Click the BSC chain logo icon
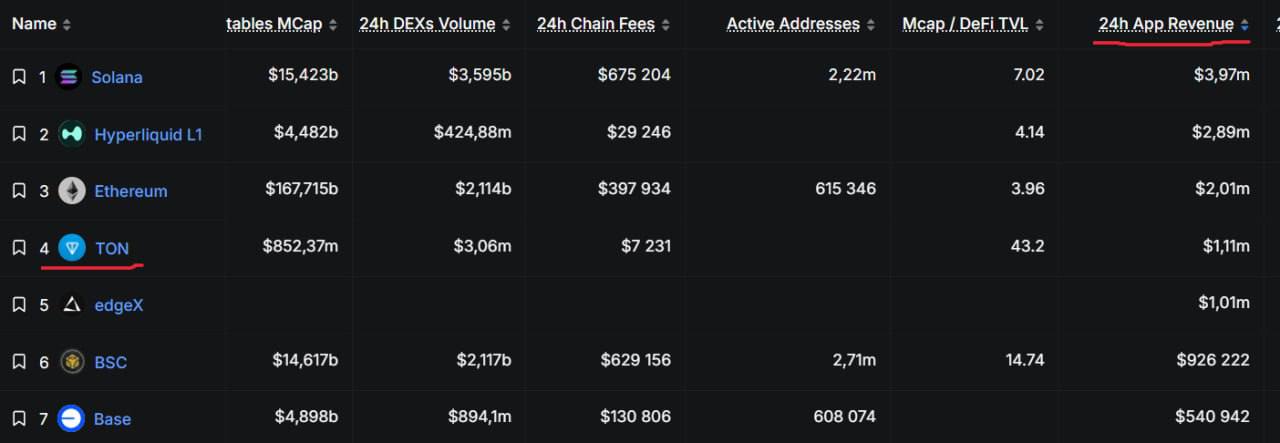 point(72,362)
